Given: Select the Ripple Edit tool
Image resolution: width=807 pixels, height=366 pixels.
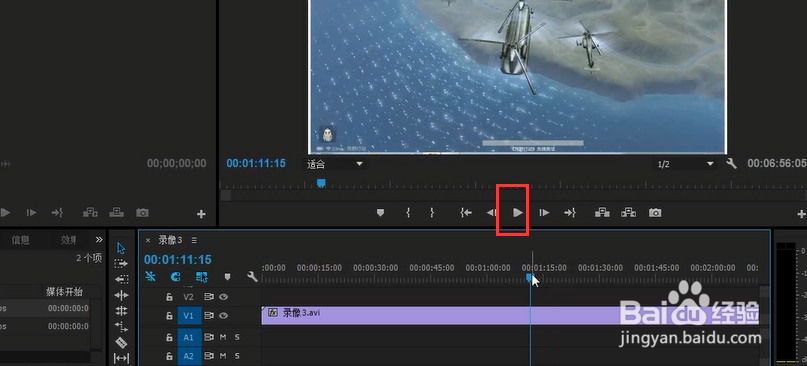Looking at the screenshot, I should pyautogui.click(x=121, y=295).
